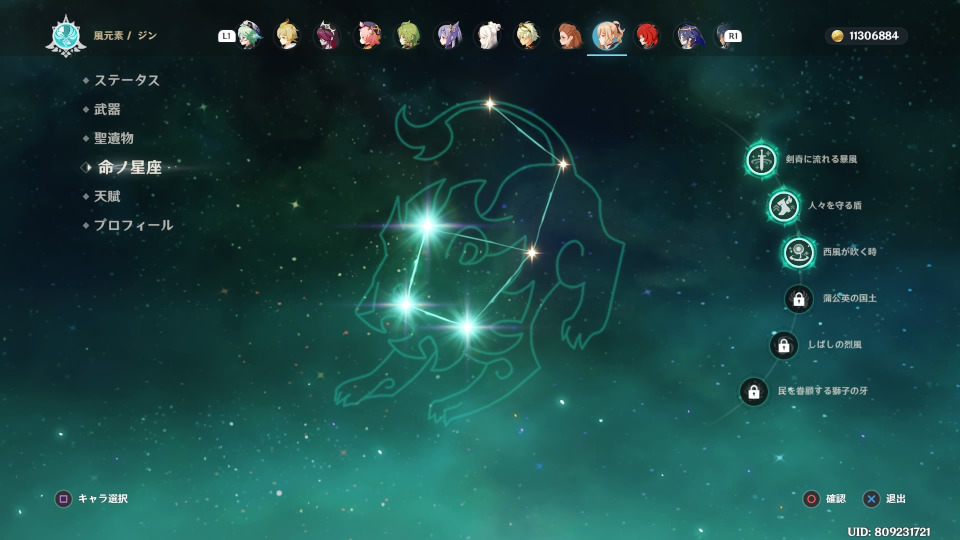Screen dimensions: 960x540
Task: Click the locked 蒲公英の国土 constellation icon
Action: (x=798, y=299)
